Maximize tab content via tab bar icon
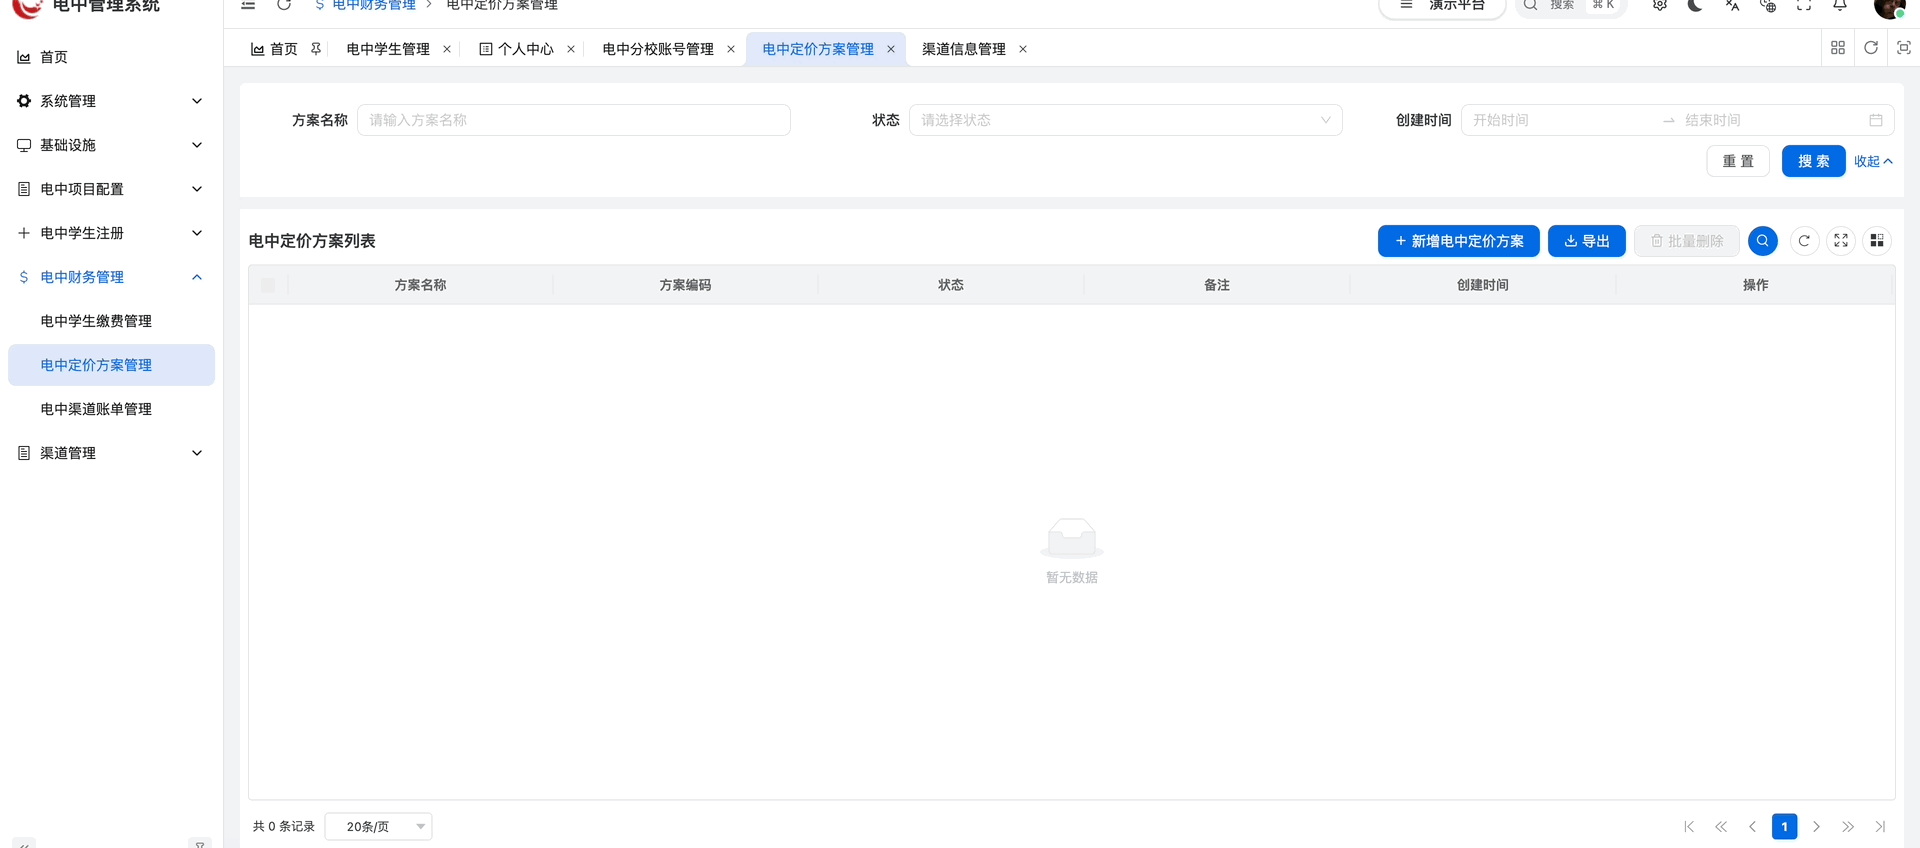The width and height of the screenshot is (1920, 848). click(1904, 48)
